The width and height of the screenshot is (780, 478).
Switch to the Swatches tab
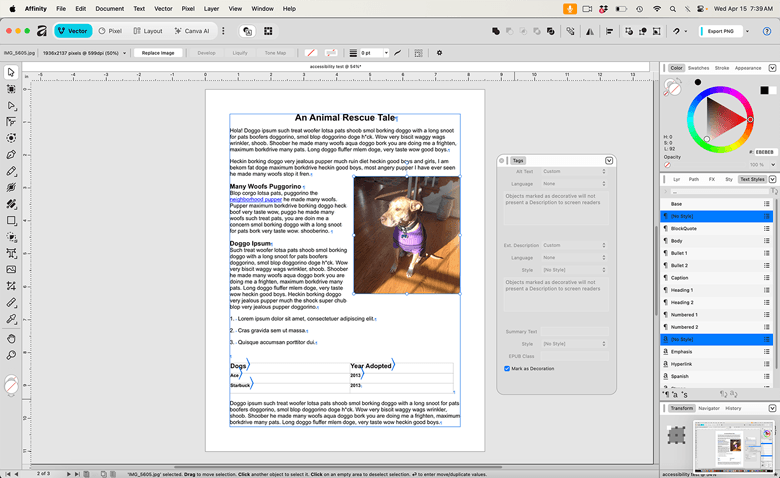point(698,68)
